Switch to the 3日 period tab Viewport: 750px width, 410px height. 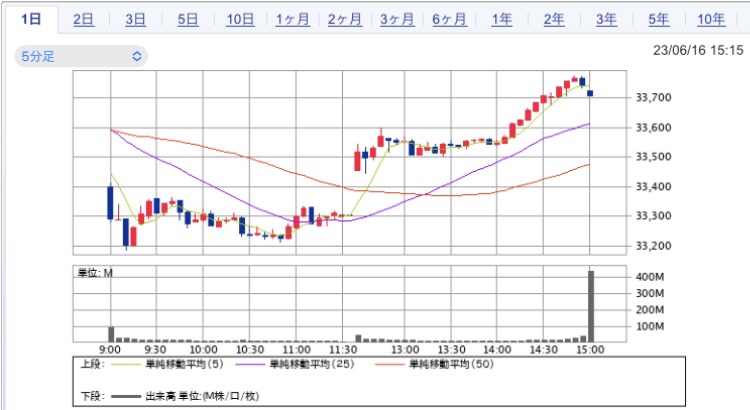tap(135, 20)
